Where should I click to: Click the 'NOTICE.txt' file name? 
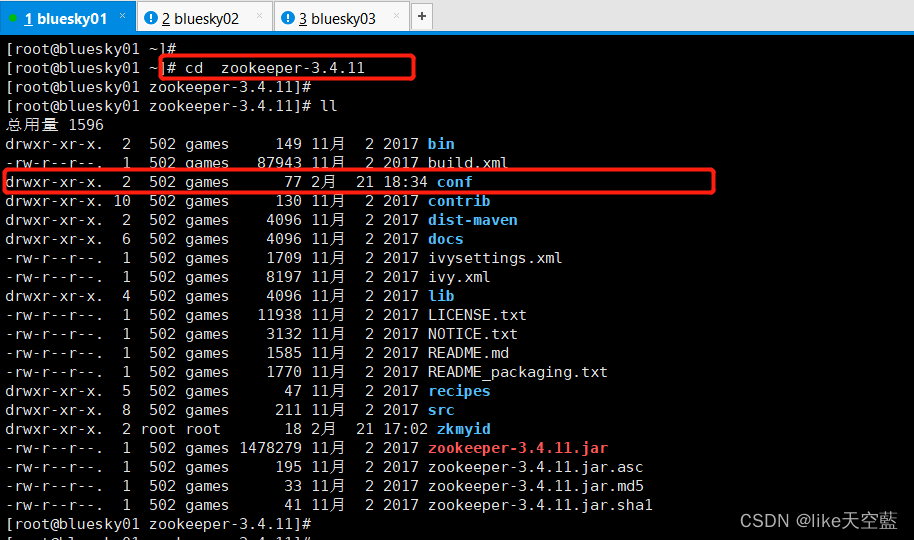coord(472,334)
